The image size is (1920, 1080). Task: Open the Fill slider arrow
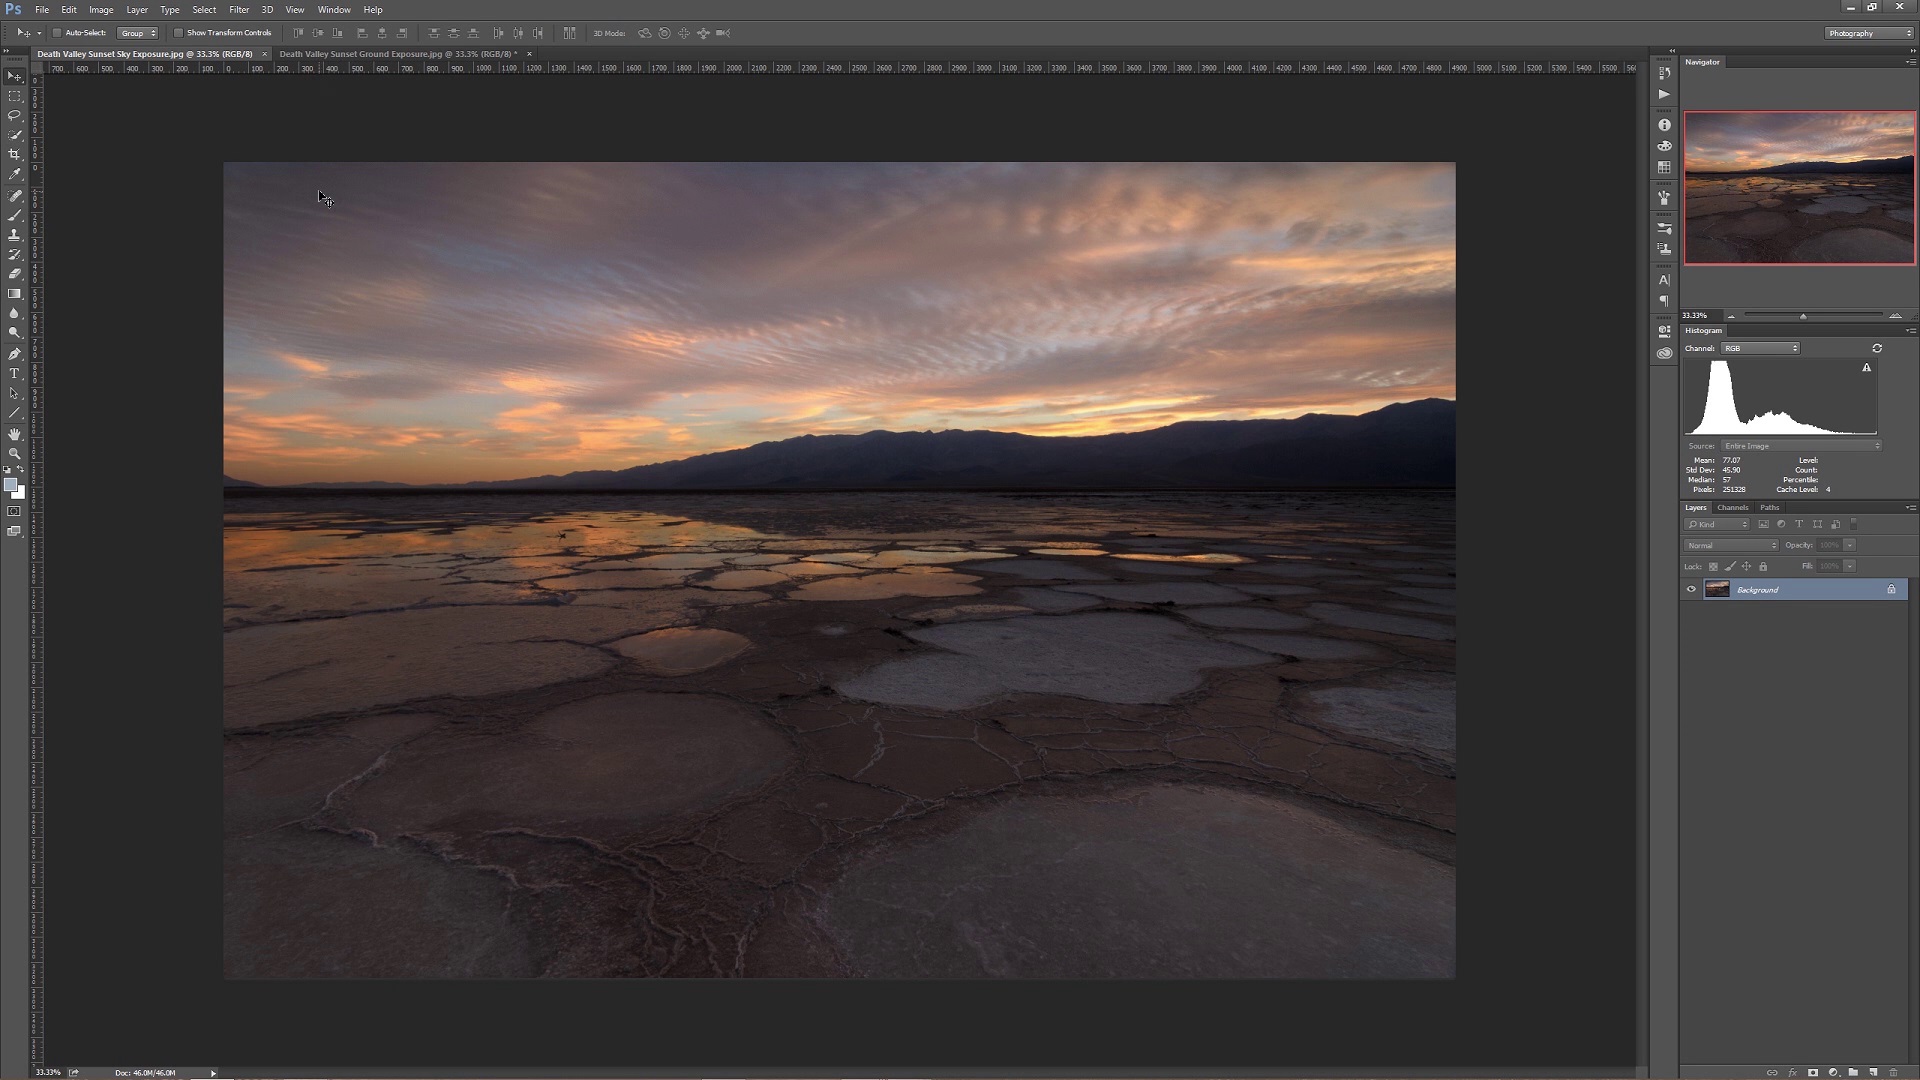pyautogui.click(x=1849, y=567)
